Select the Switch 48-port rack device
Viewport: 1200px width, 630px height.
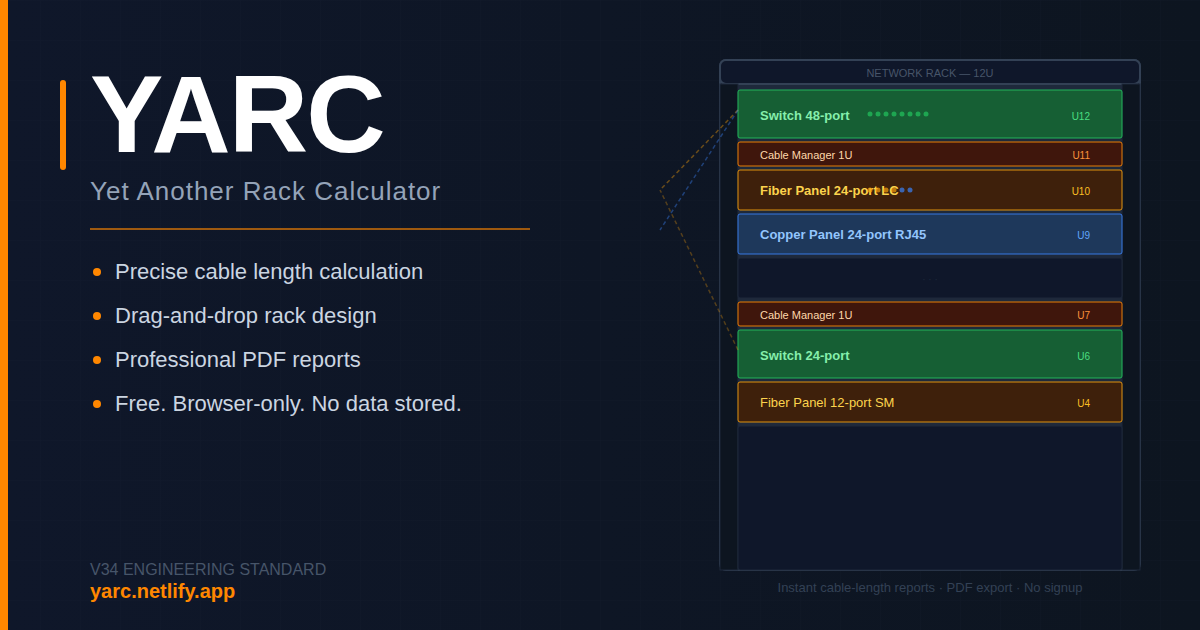tap(930, 114)
